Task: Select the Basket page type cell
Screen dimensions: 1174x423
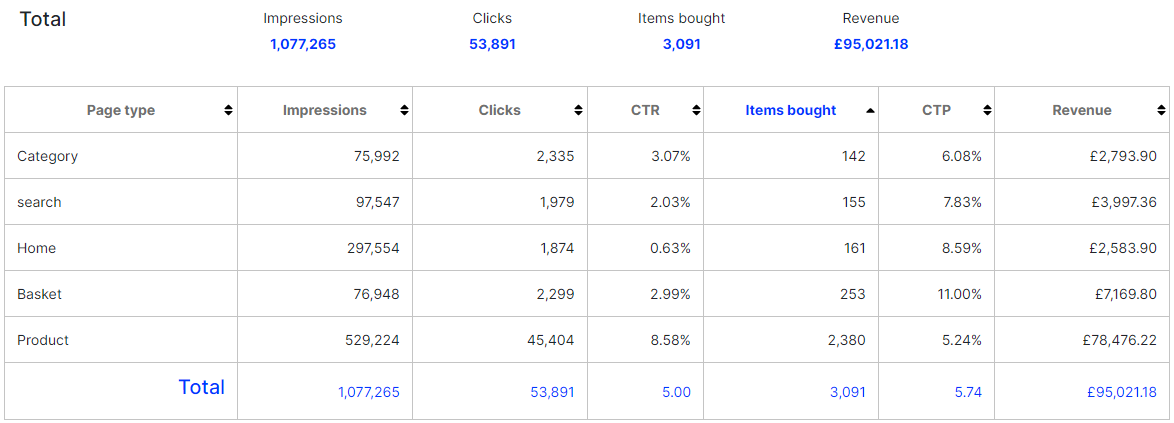Action: click(39, 294)
